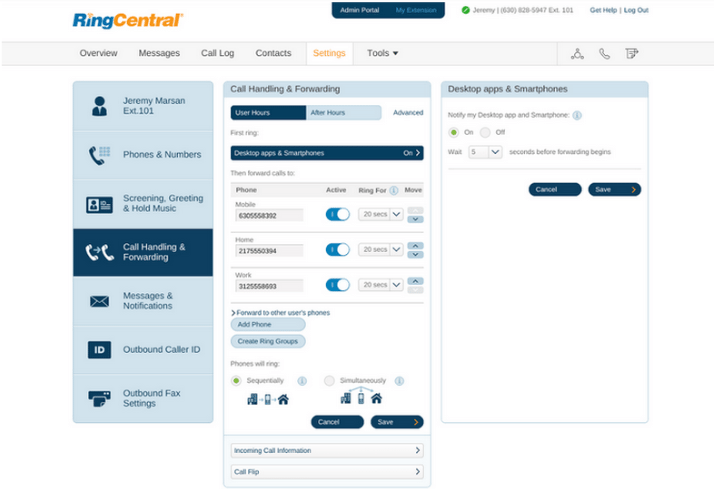714x489 pixels.
Task: Open the Tools dropdown menu
Action: (382, 53)
